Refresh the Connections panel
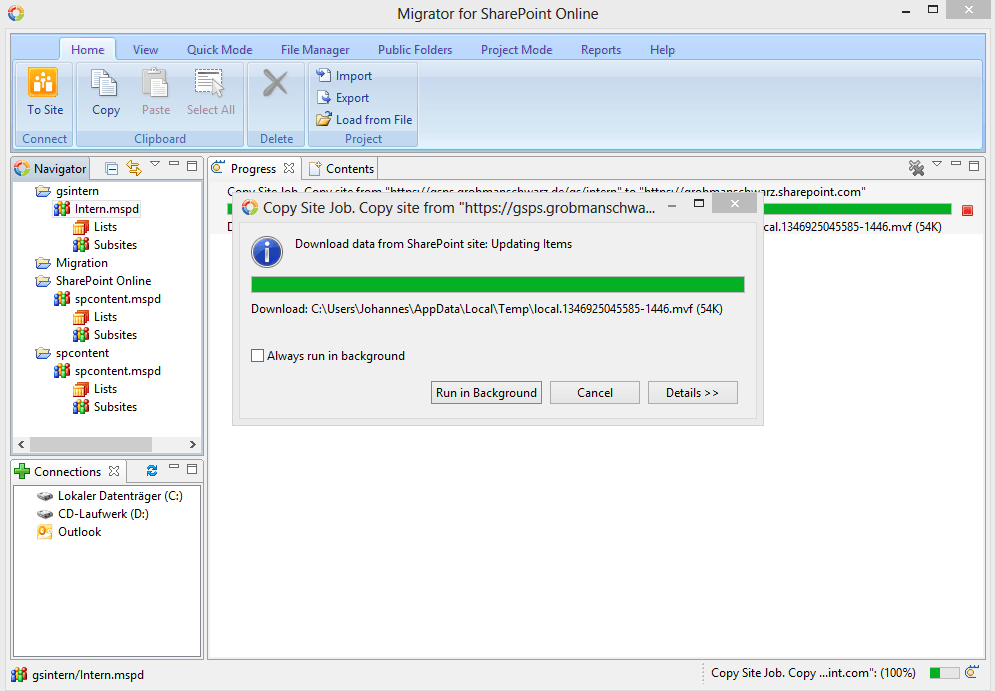 pos(152,471)
